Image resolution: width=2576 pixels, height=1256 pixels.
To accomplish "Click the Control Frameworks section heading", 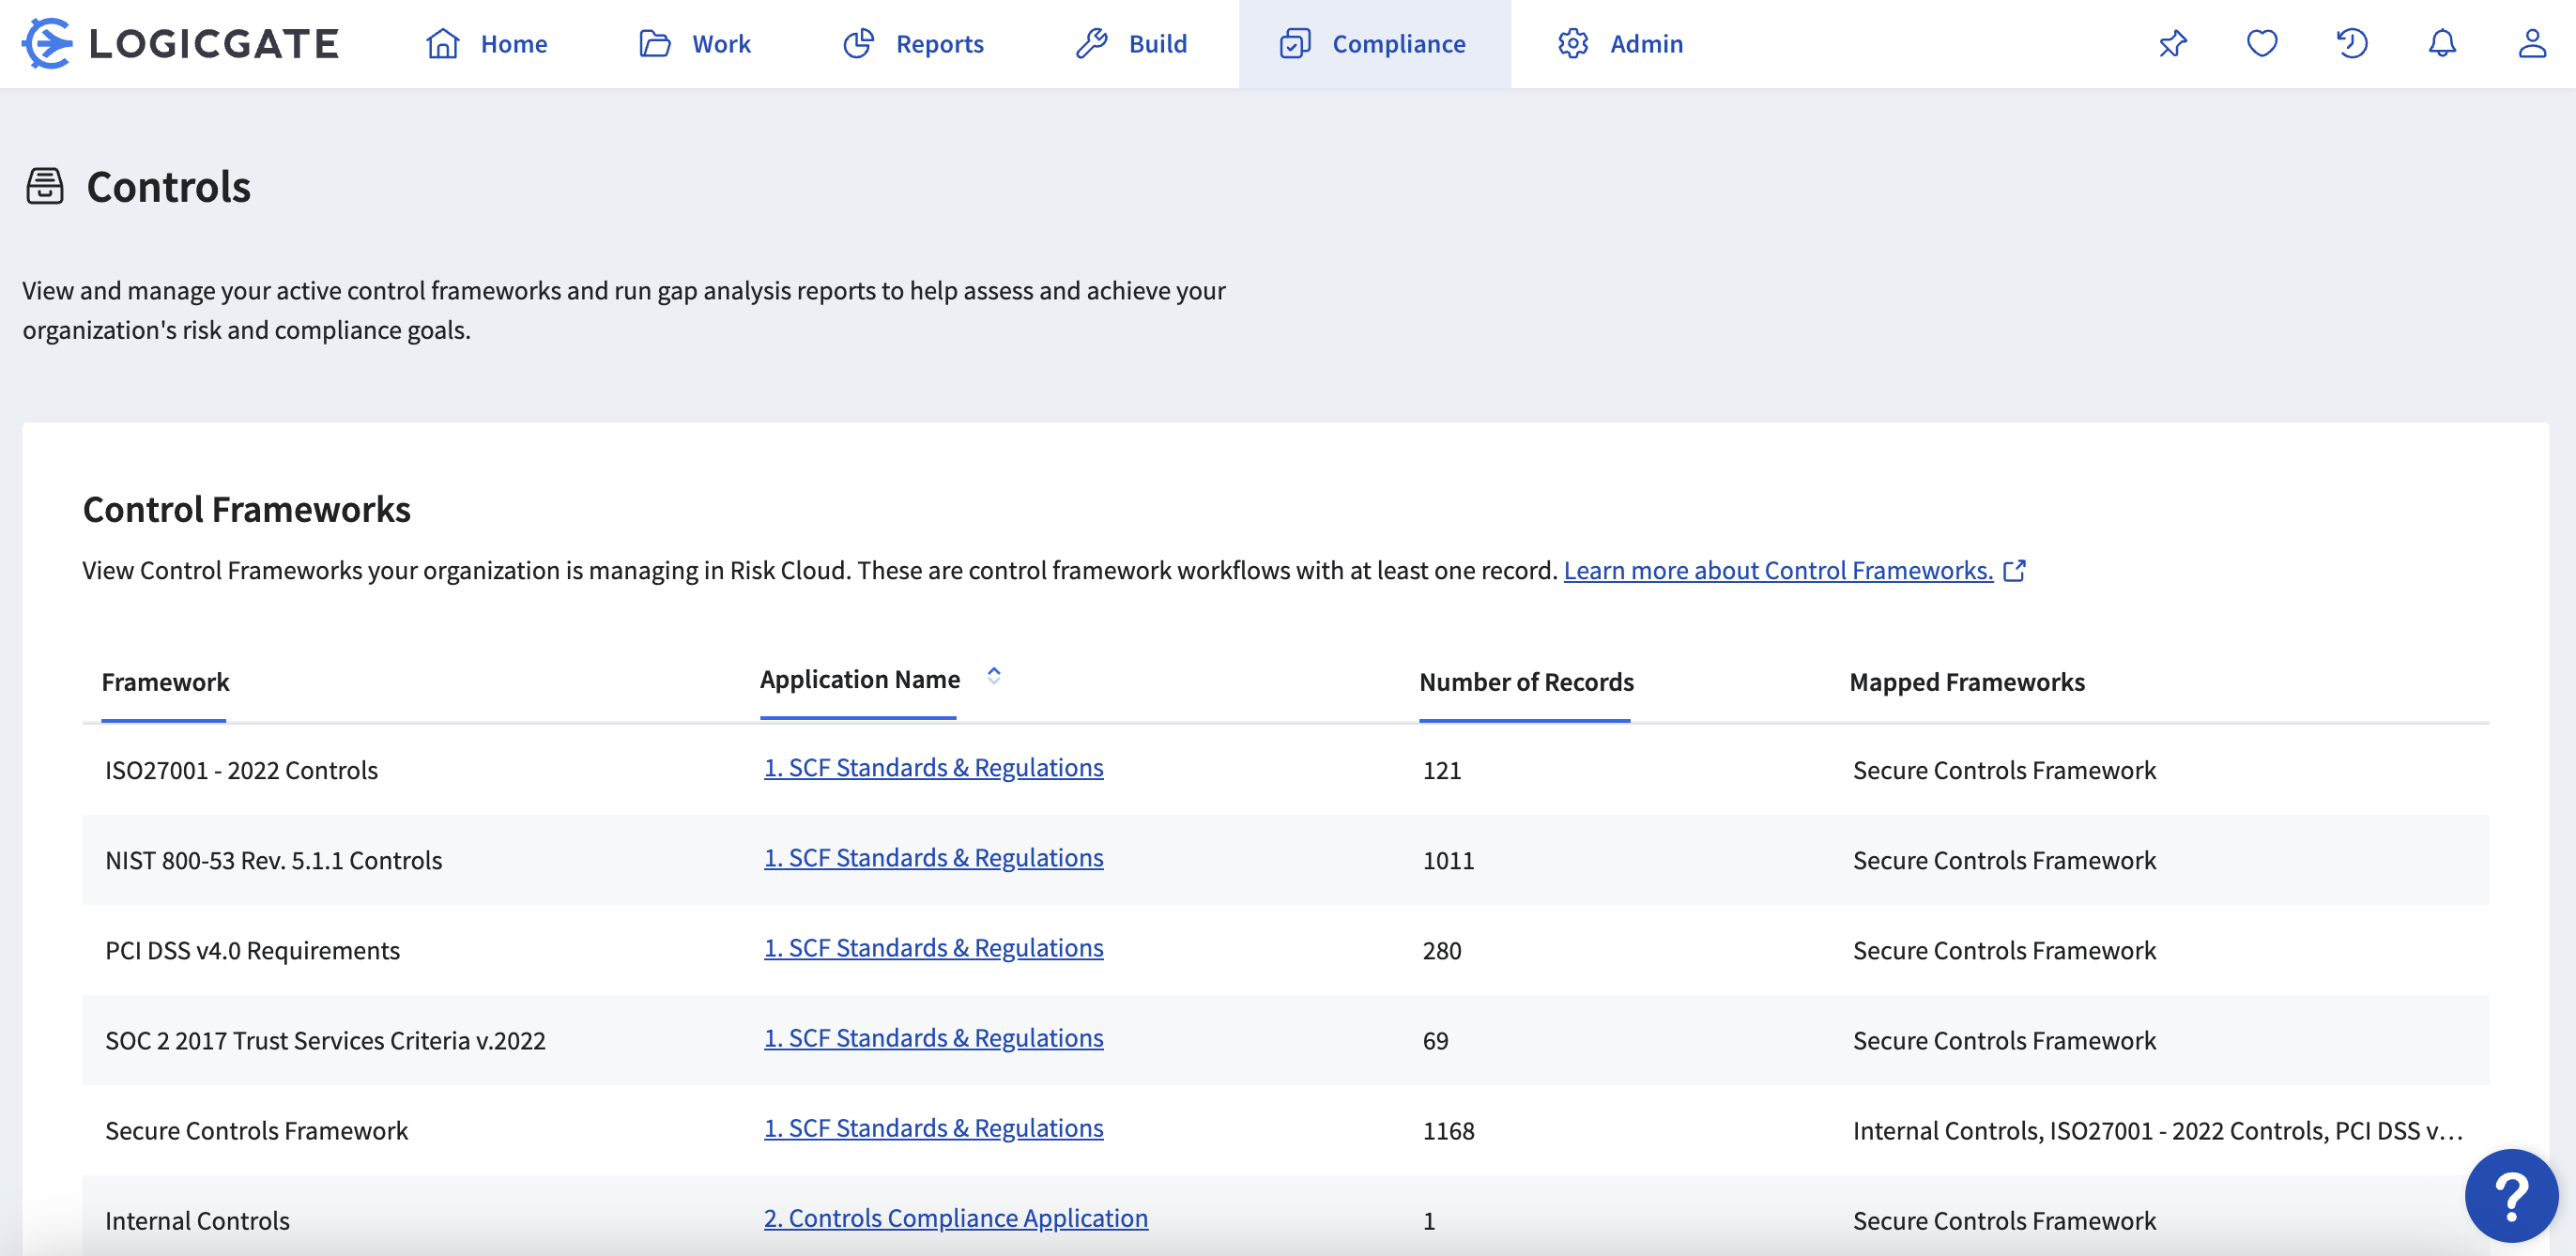I will (246, 509).
